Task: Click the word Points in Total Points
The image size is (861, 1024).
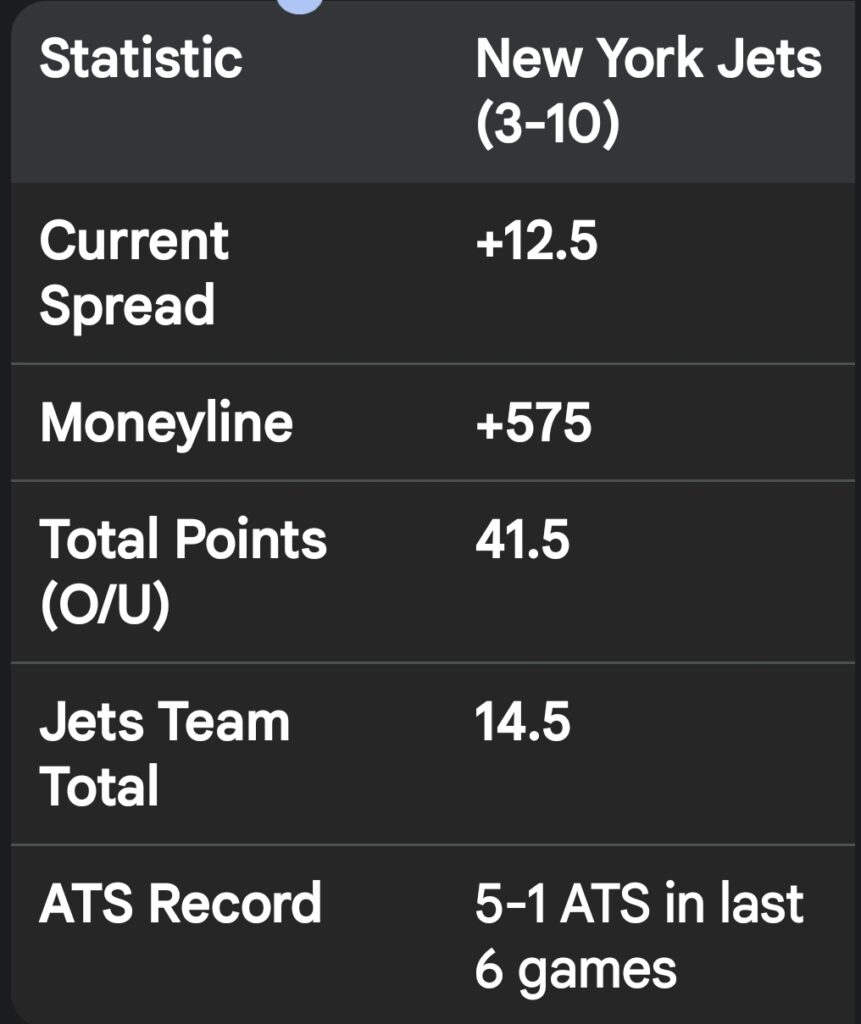Action: [249, 540]
